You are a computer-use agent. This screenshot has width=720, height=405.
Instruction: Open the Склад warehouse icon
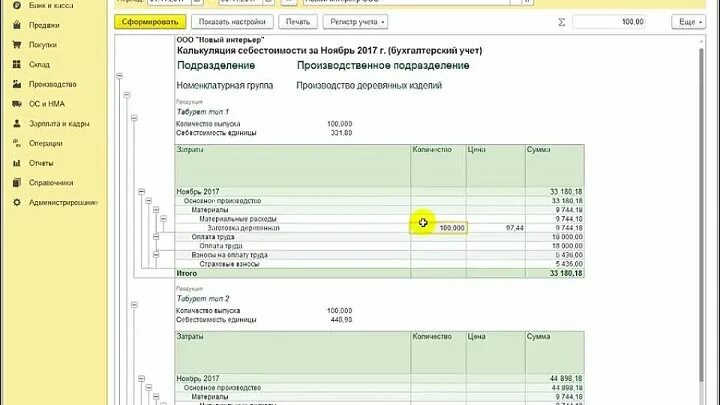(x=17, y=64)
